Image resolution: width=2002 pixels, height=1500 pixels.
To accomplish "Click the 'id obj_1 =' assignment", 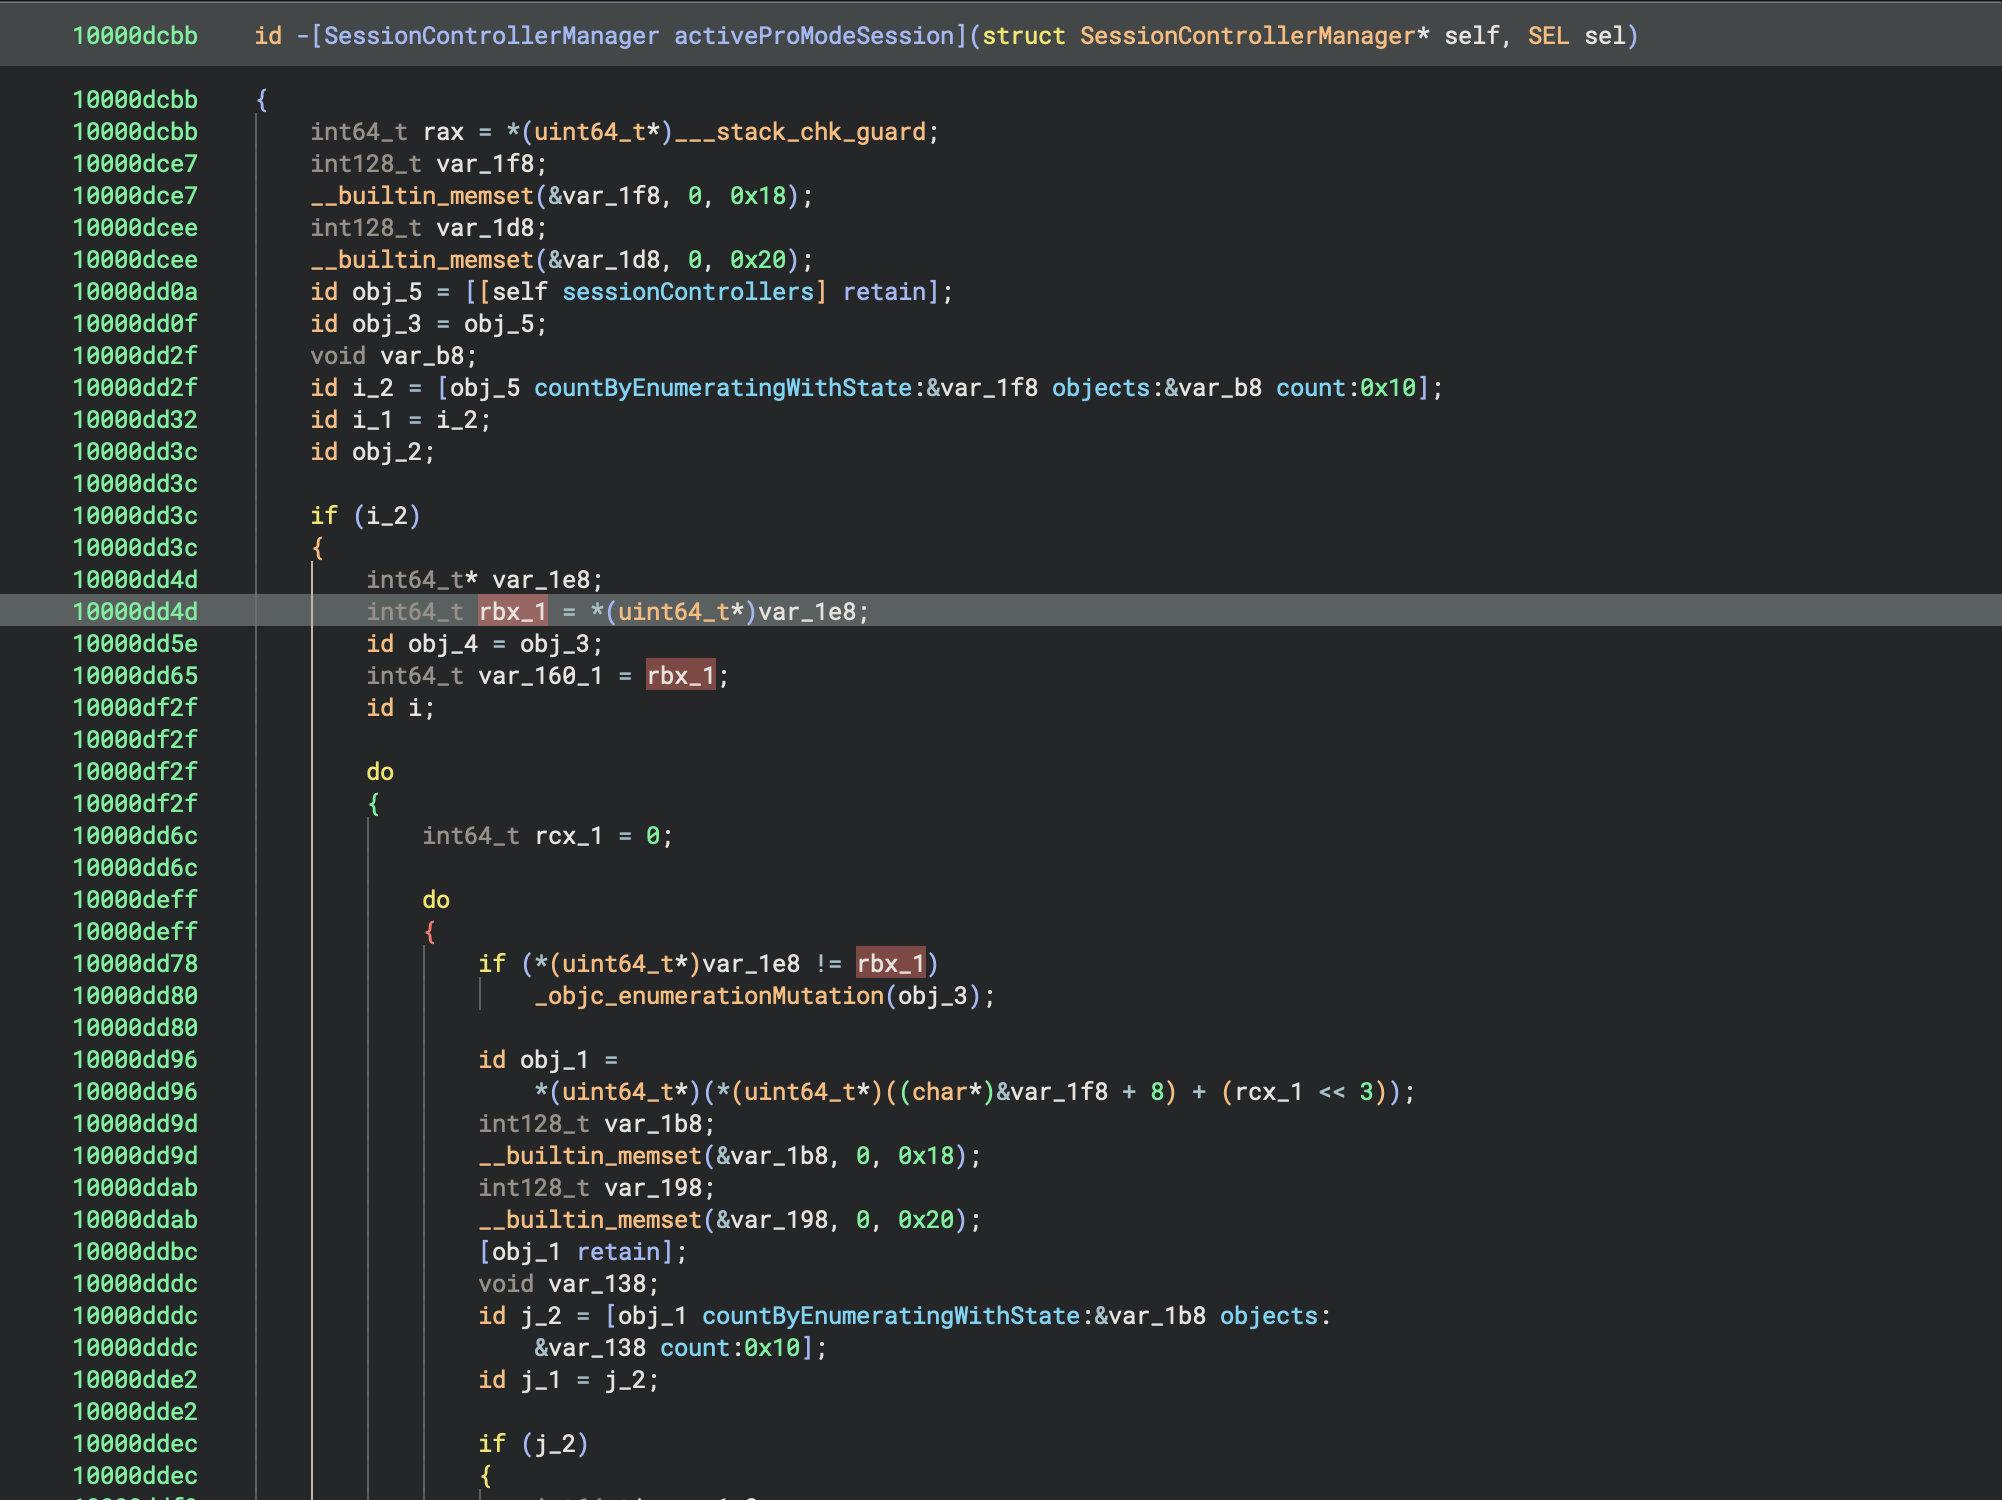I will (x=548, y=1060).
